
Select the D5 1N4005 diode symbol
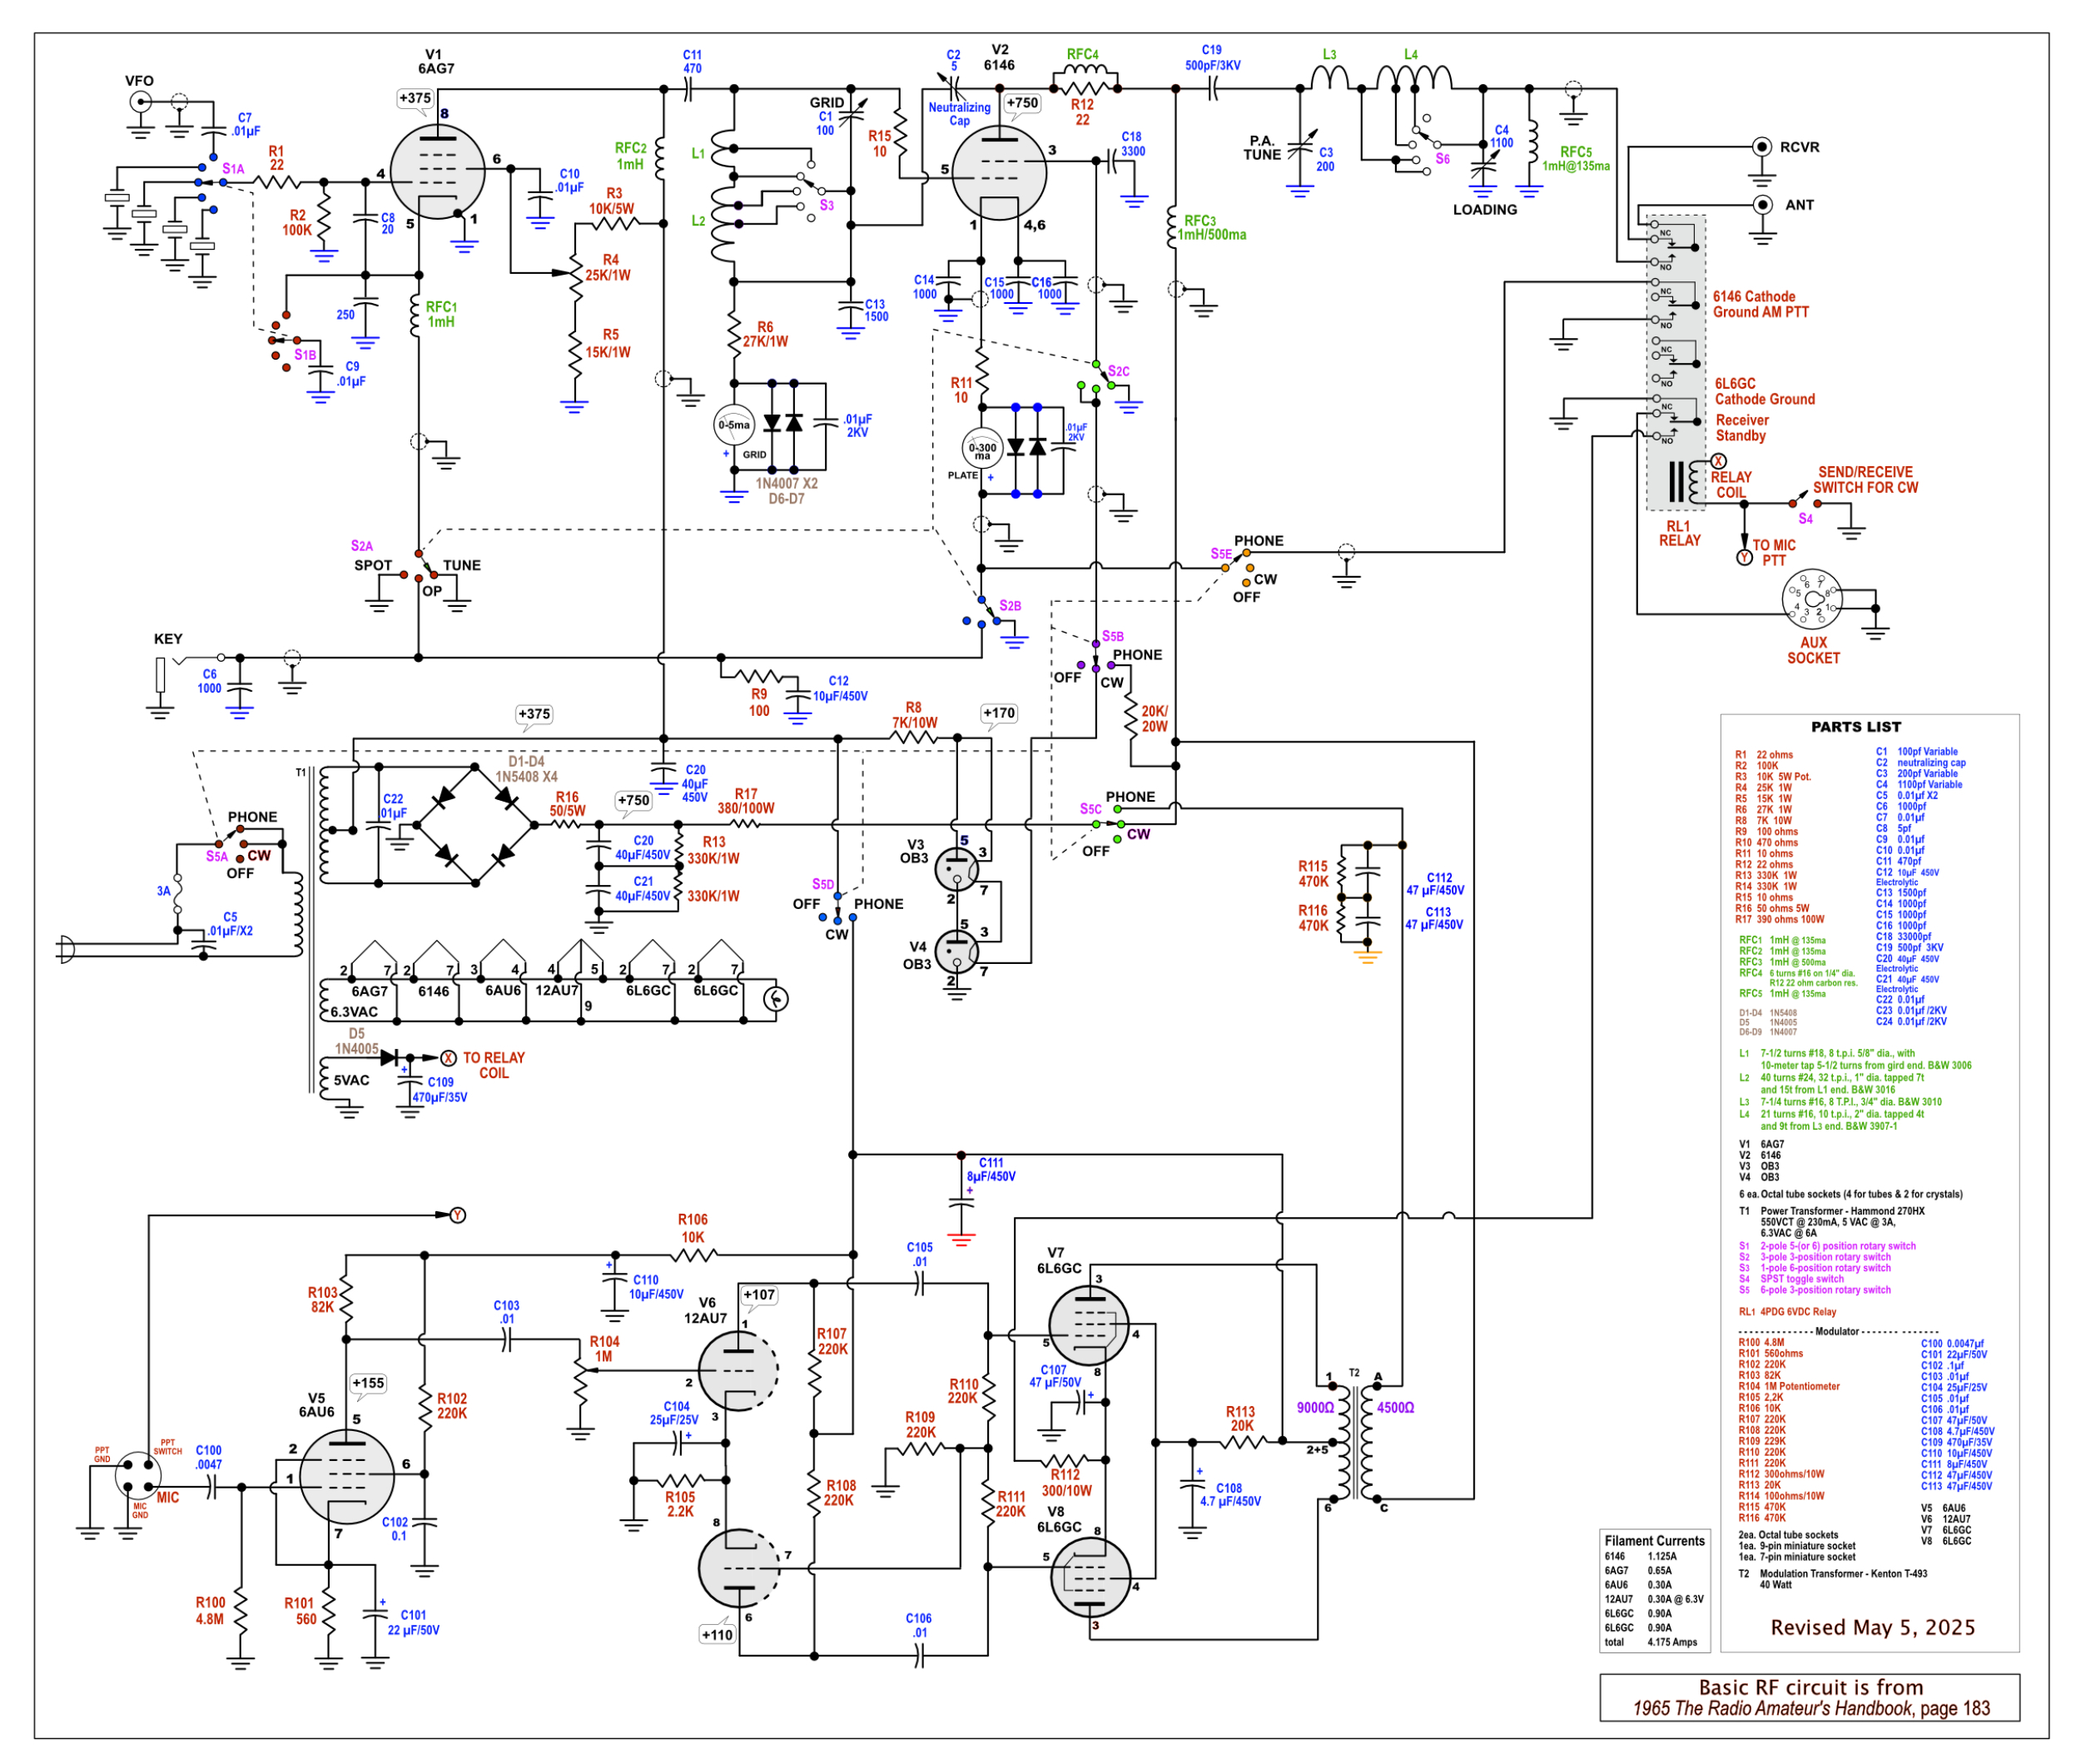click(x=388, y=1057)
